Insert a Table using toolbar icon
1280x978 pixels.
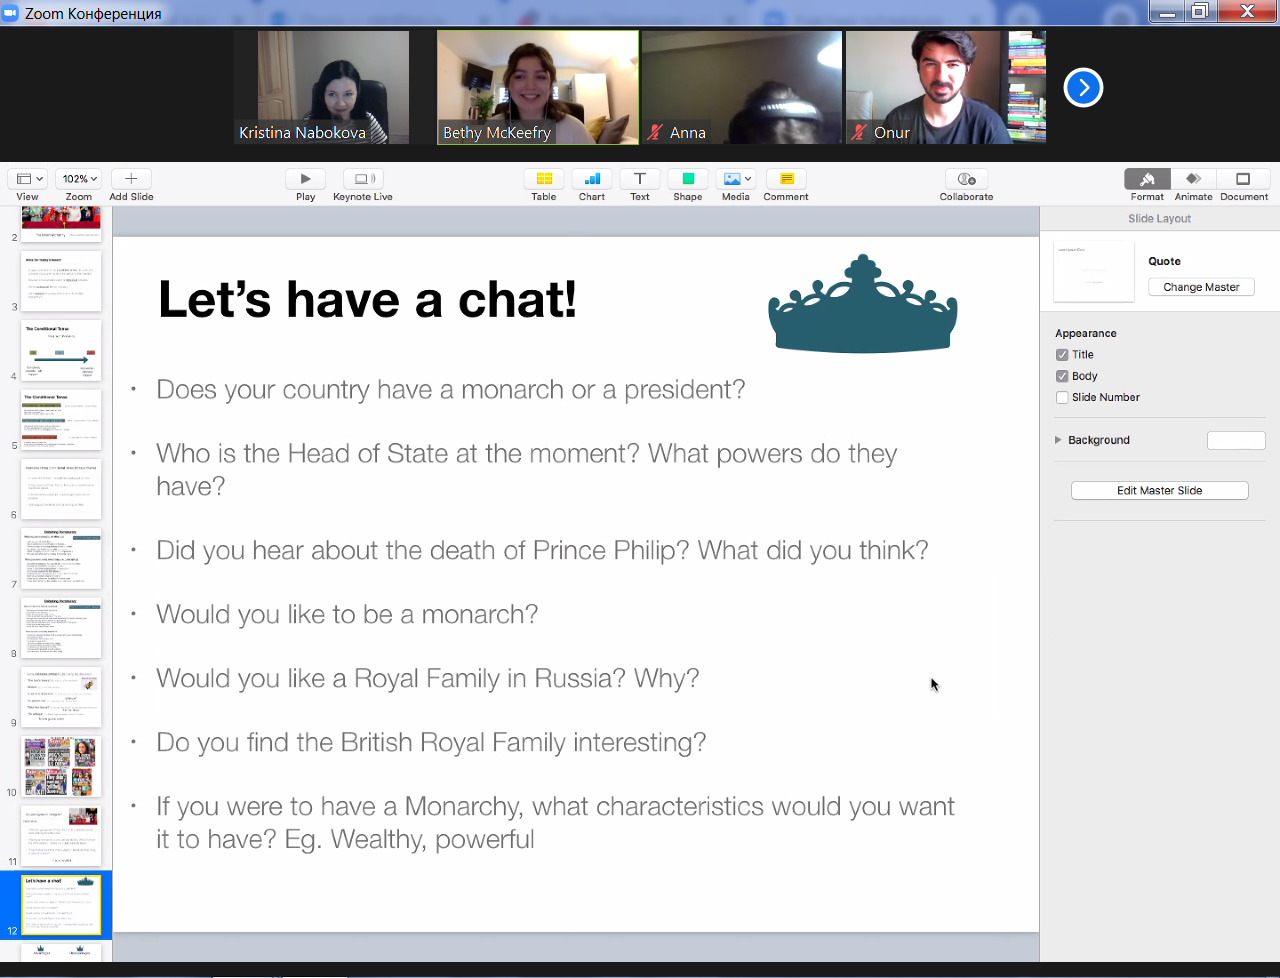click(544, 179)
